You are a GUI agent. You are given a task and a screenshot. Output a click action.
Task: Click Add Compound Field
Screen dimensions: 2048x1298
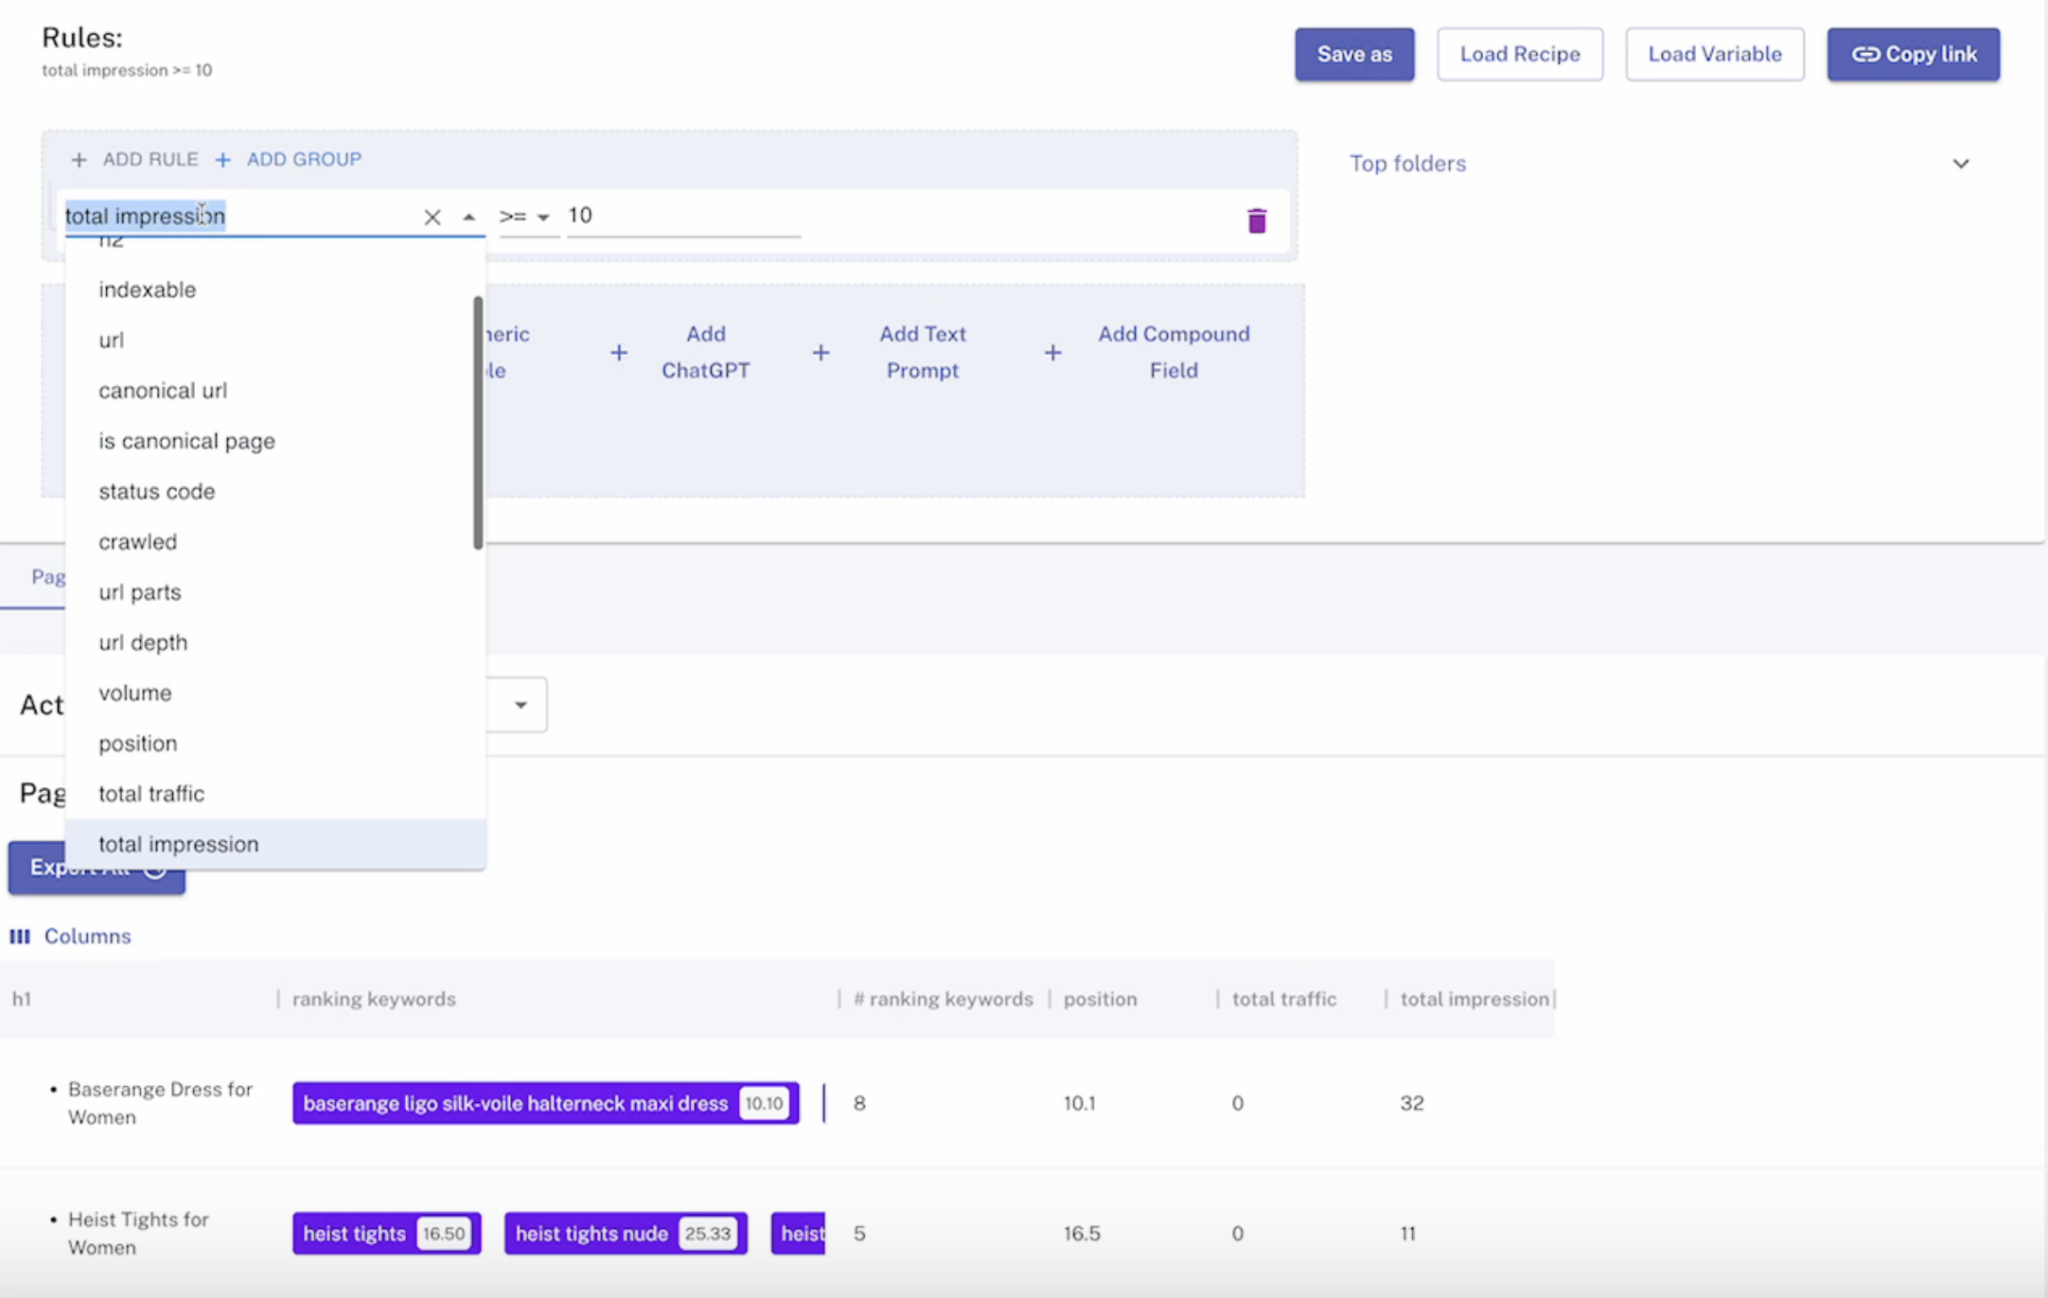click(x=1173, y=352)
